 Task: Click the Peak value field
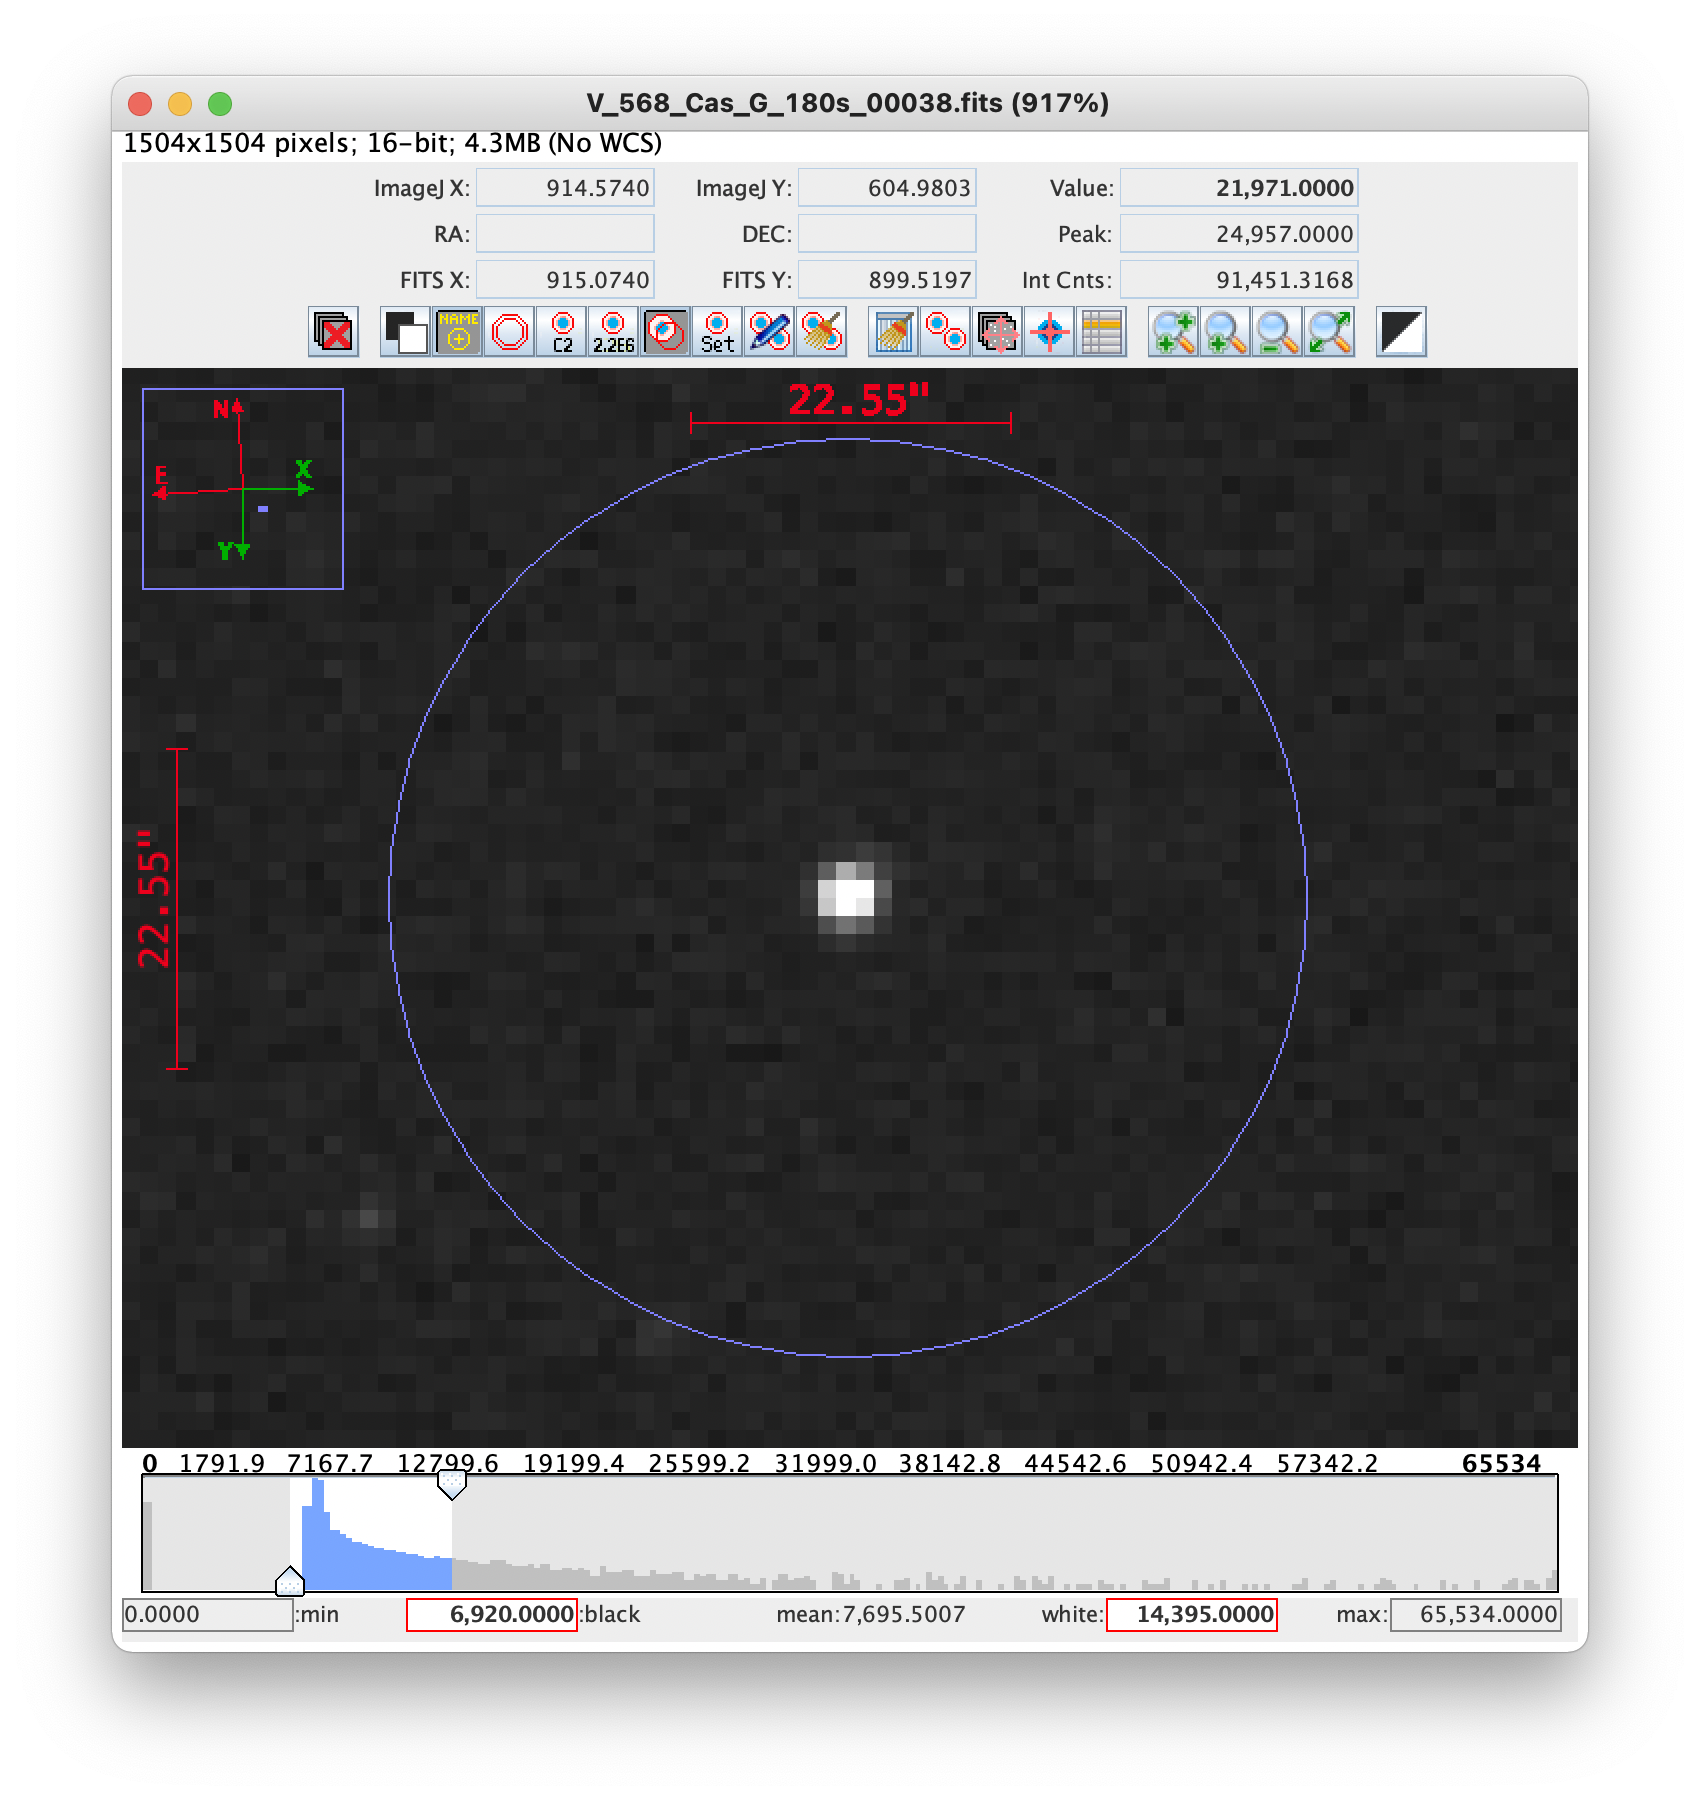pos(1239,234)
